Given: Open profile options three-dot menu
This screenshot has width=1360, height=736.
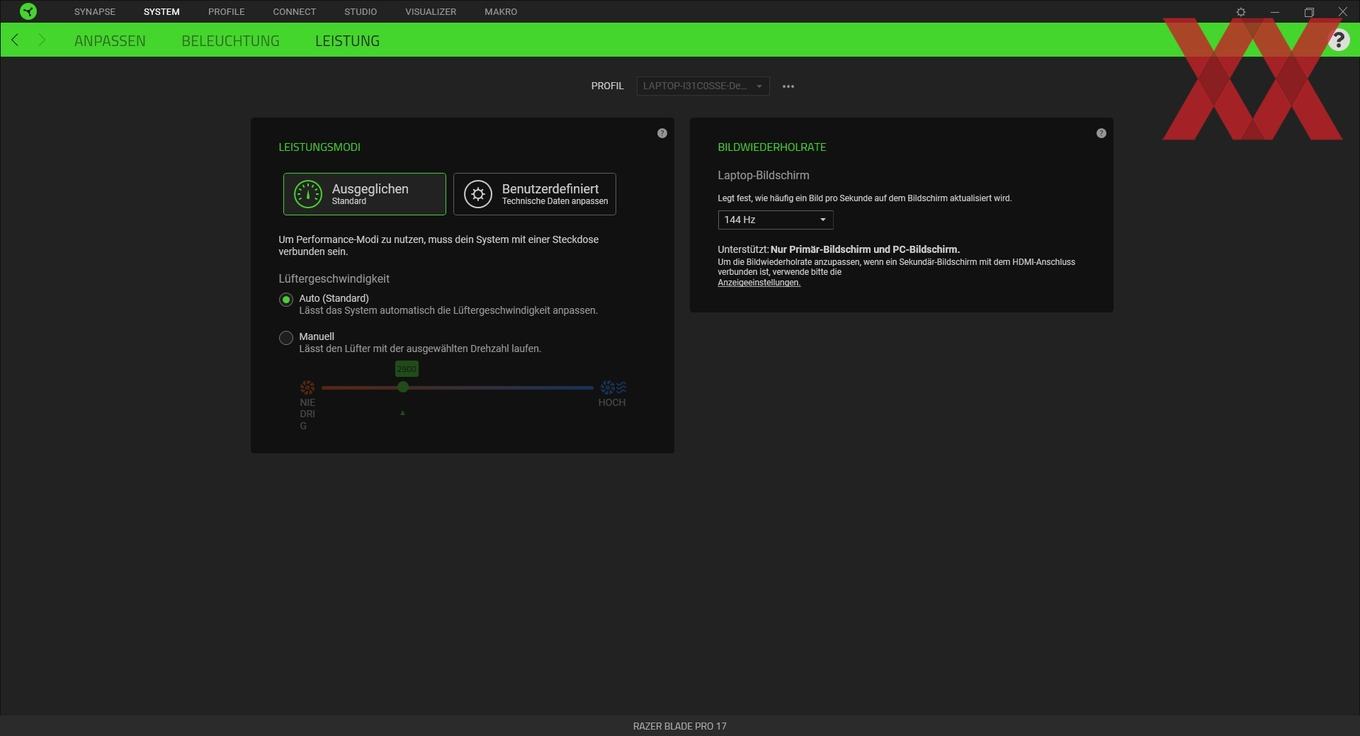Looking at the screenshot, I should [x=788, y=86].
